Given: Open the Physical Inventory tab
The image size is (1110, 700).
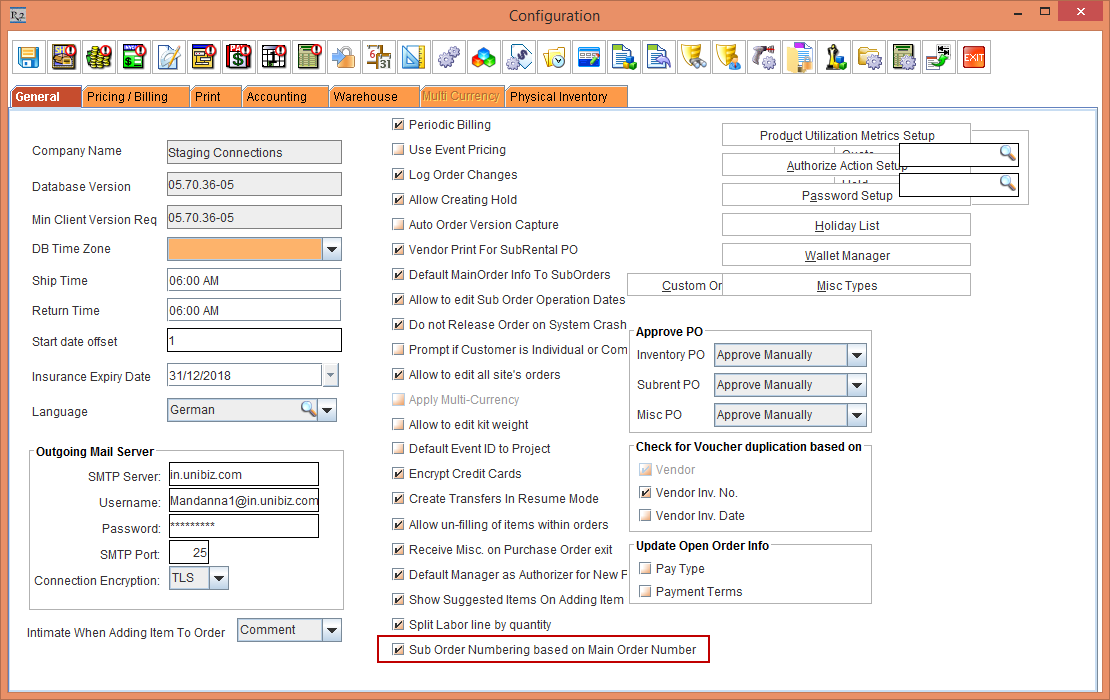Looking at the screenshot, I should pos(558,97).
